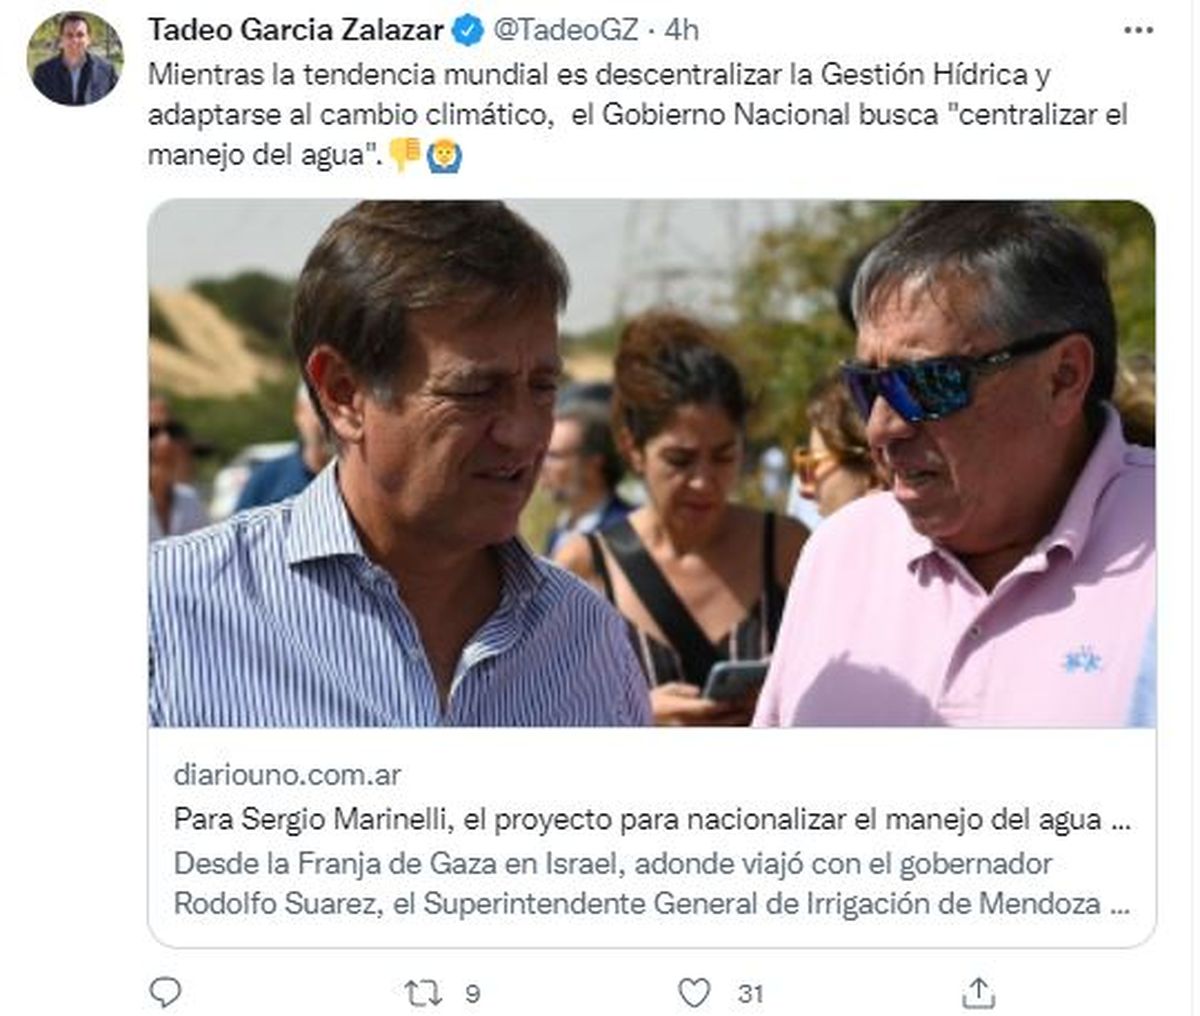
Task: Click the card description about Franja de Gaza
Action: click(652, 884)
